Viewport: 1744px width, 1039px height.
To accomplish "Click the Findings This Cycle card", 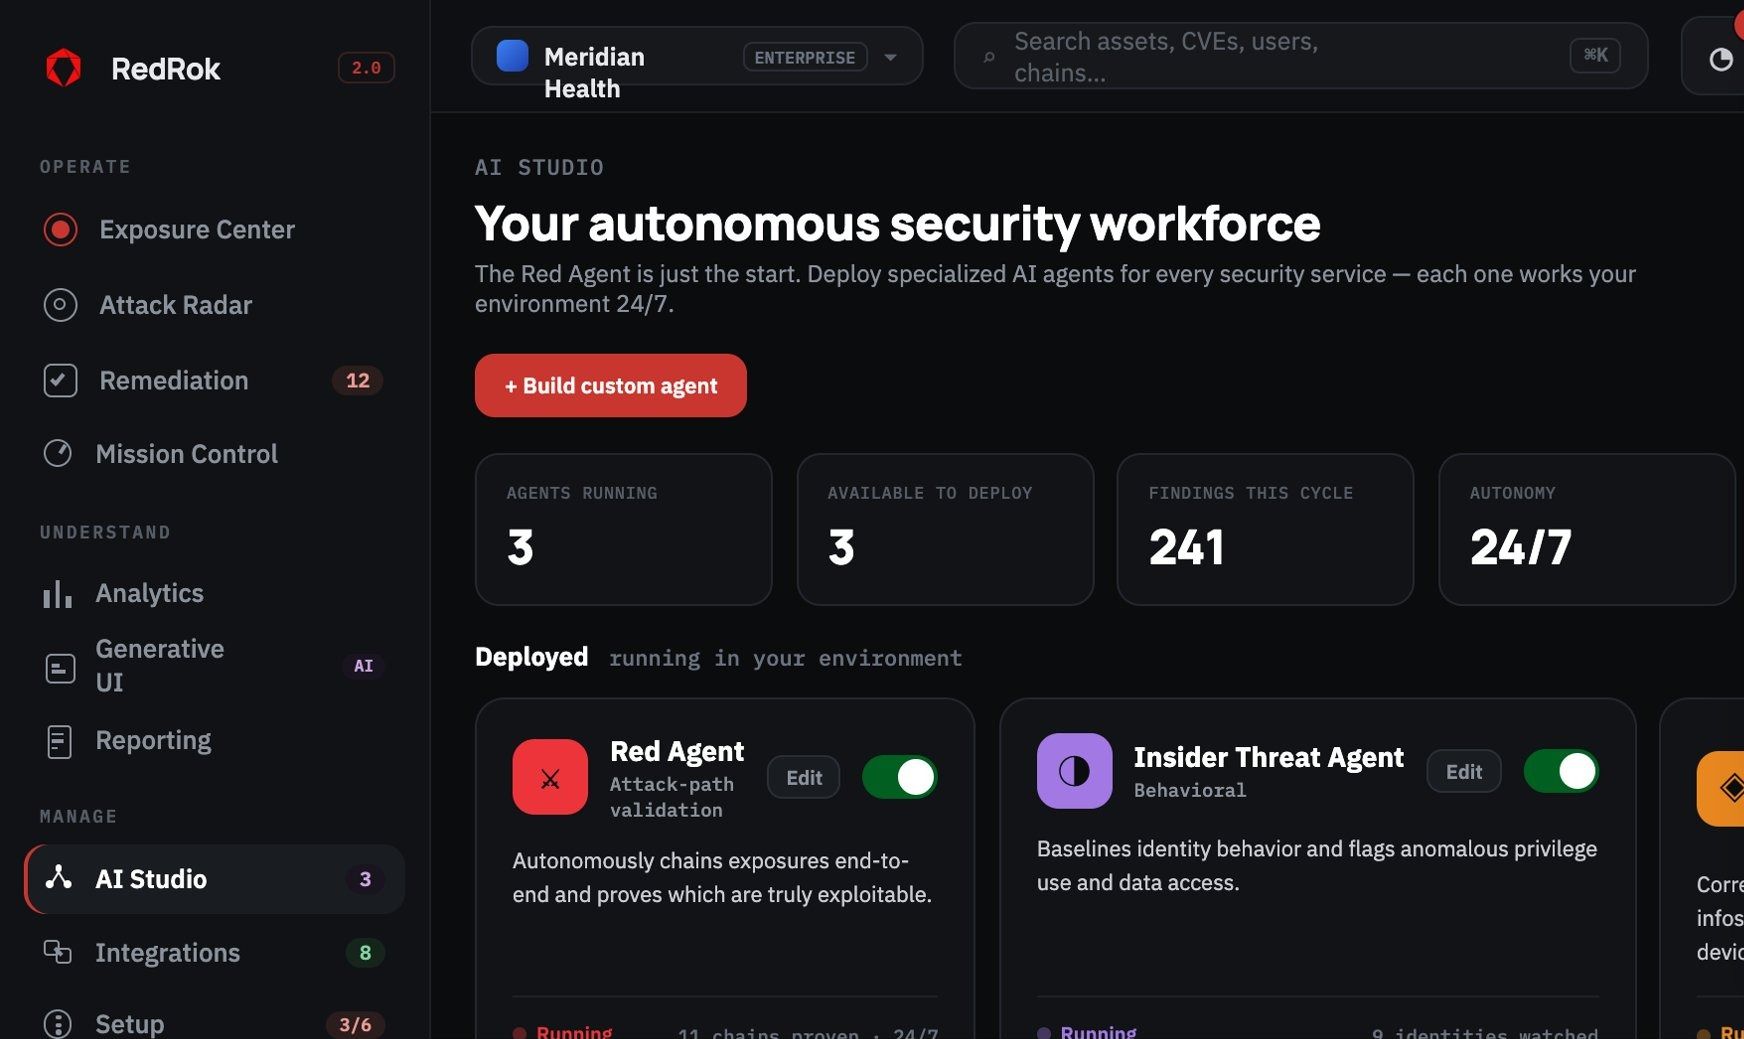I will tap(1265, 529).
